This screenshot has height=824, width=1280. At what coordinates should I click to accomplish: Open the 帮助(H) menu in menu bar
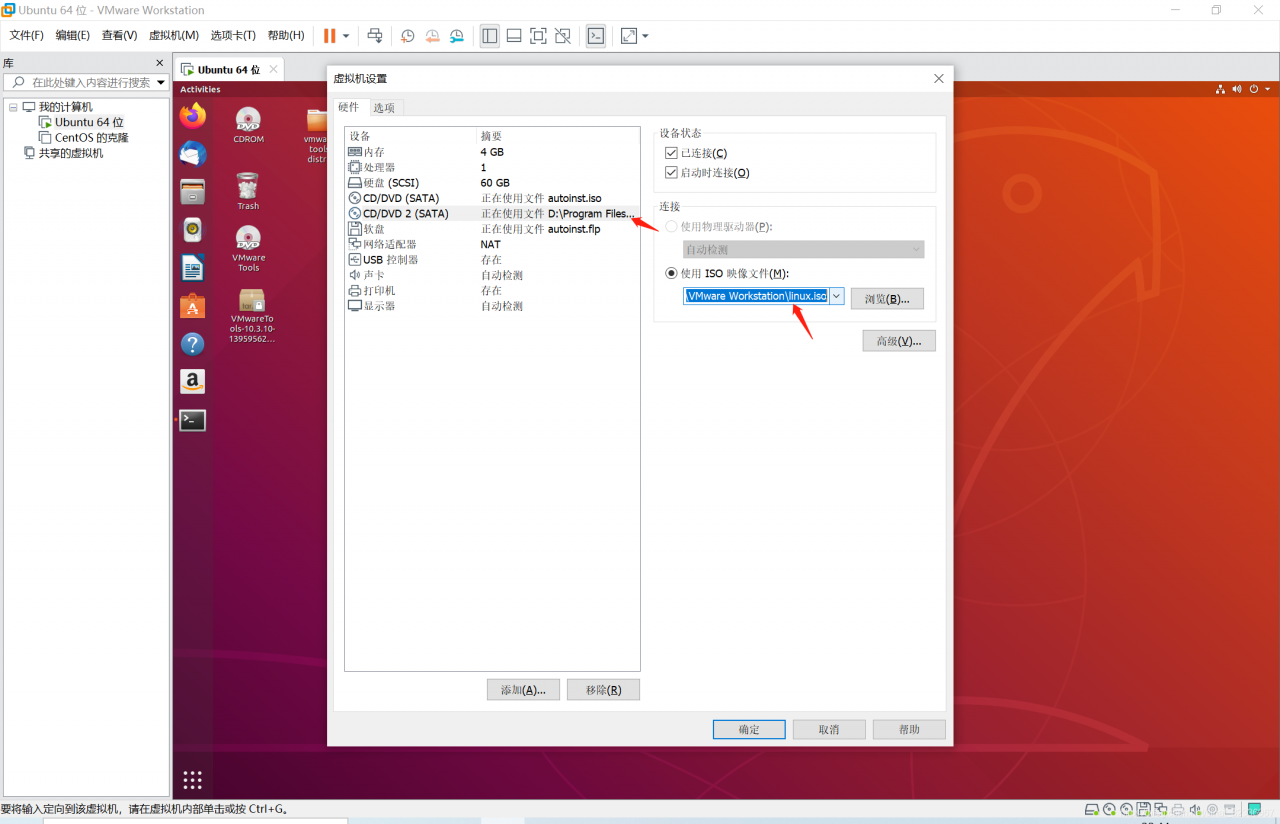tap(286, 35)
